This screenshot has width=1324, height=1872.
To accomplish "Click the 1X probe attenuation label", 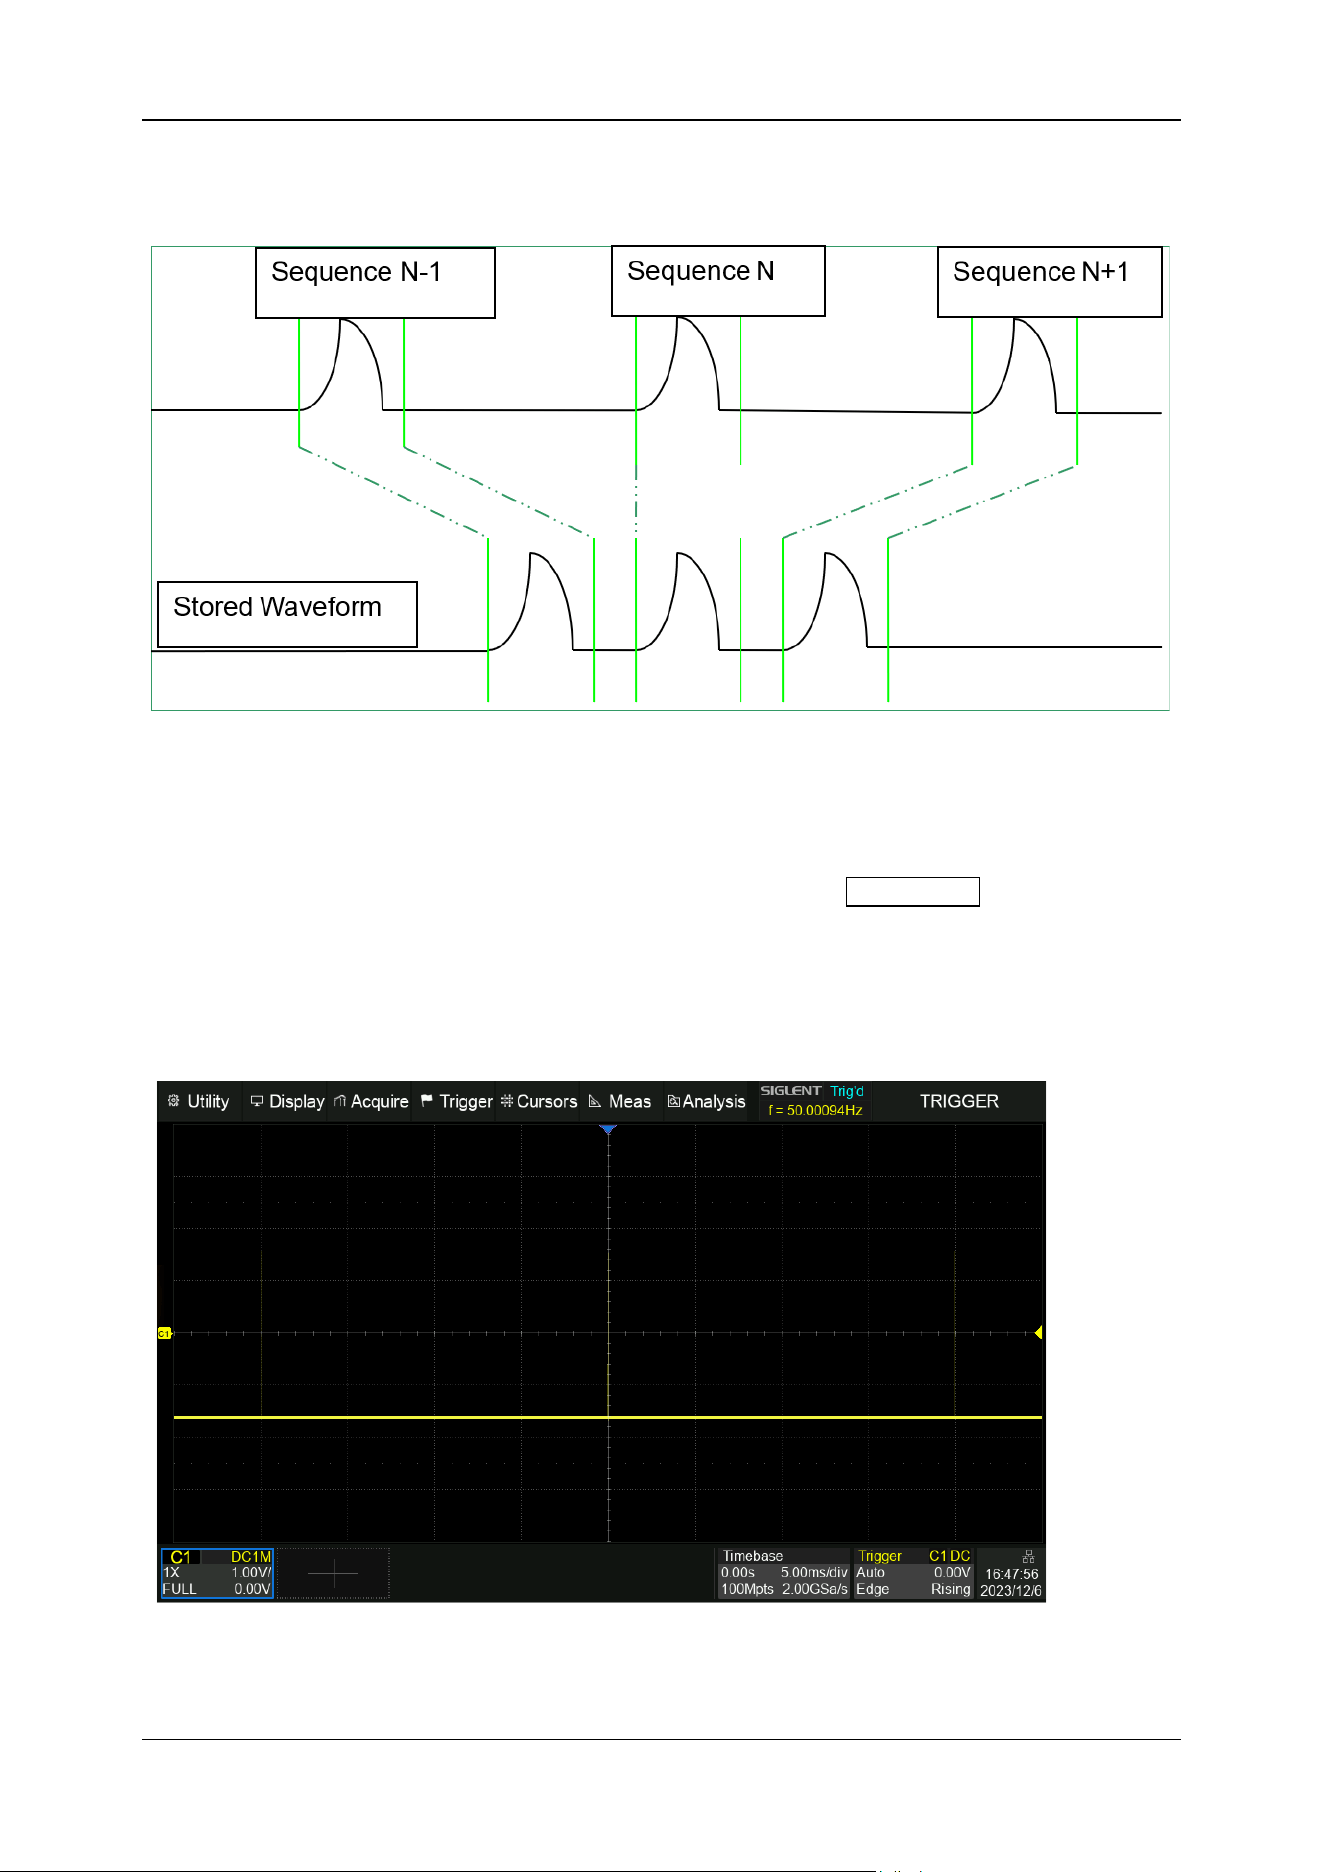I will coord(171,1573).
